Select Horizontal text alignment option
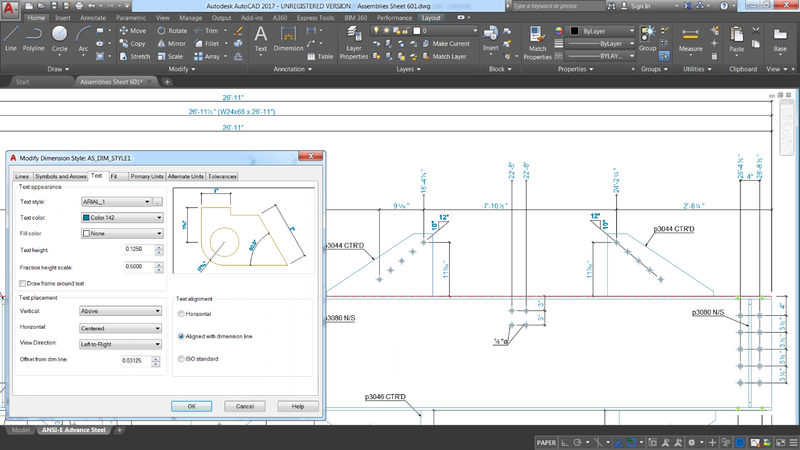Screen dimensions: 800x450 click(181, 314)
